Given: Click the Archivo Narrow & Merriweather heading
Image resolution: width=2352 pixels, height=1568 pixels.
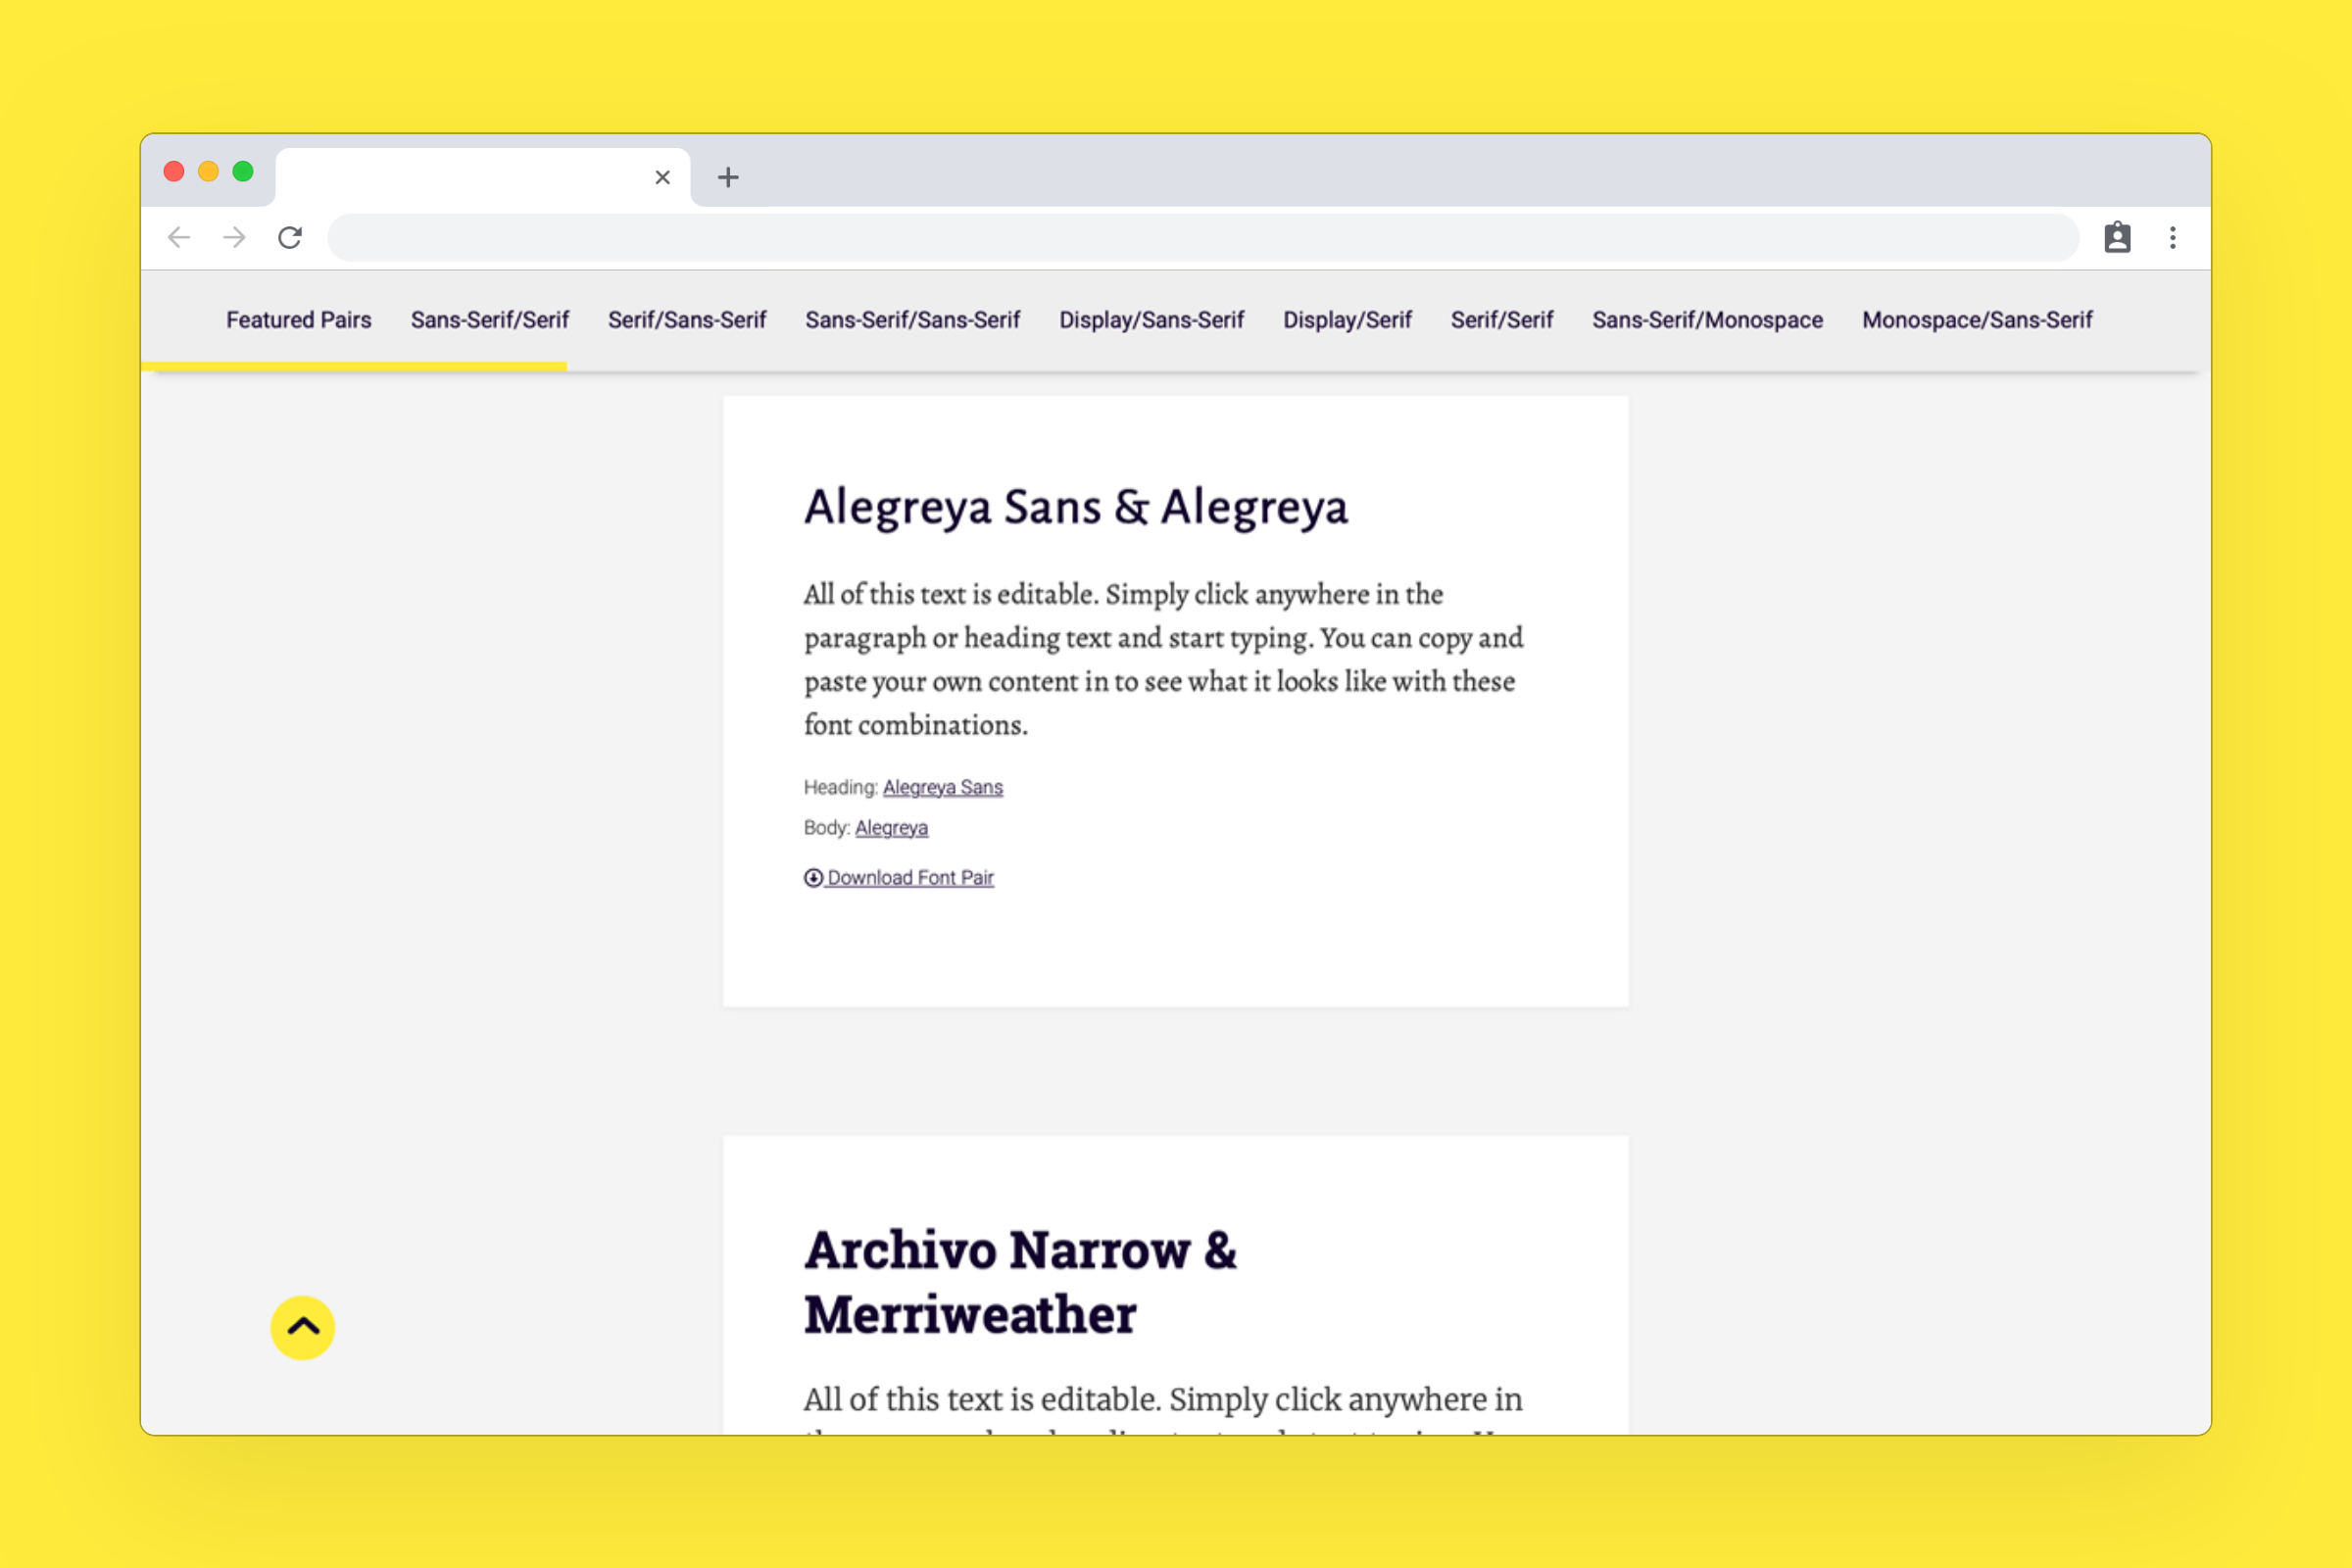Looking at the screenshot, I should tap(1020, 1282).
